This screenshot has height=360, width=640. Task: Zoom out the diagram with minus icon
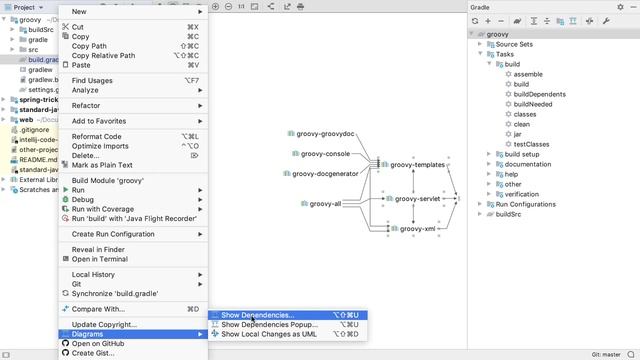coord(229,7)
